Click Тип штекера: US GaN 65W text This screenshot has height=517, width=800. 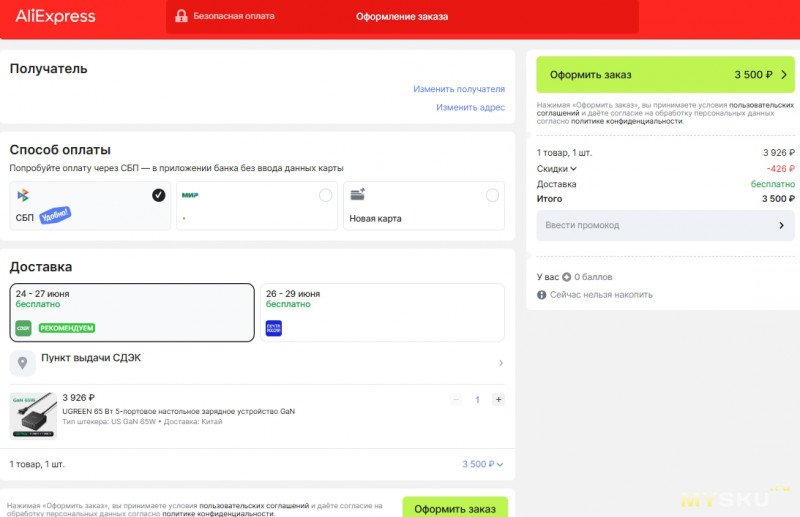109,422
